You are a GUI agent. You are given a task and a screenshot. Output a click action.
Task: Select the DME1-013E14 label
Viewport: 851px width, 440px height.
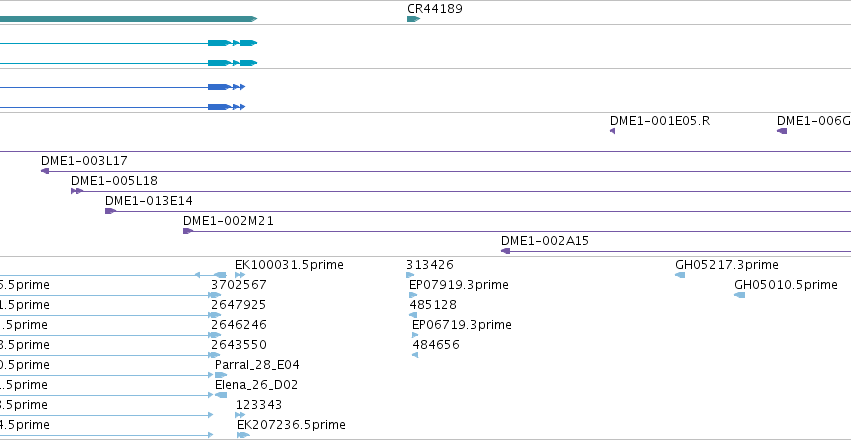pos(149,201)
